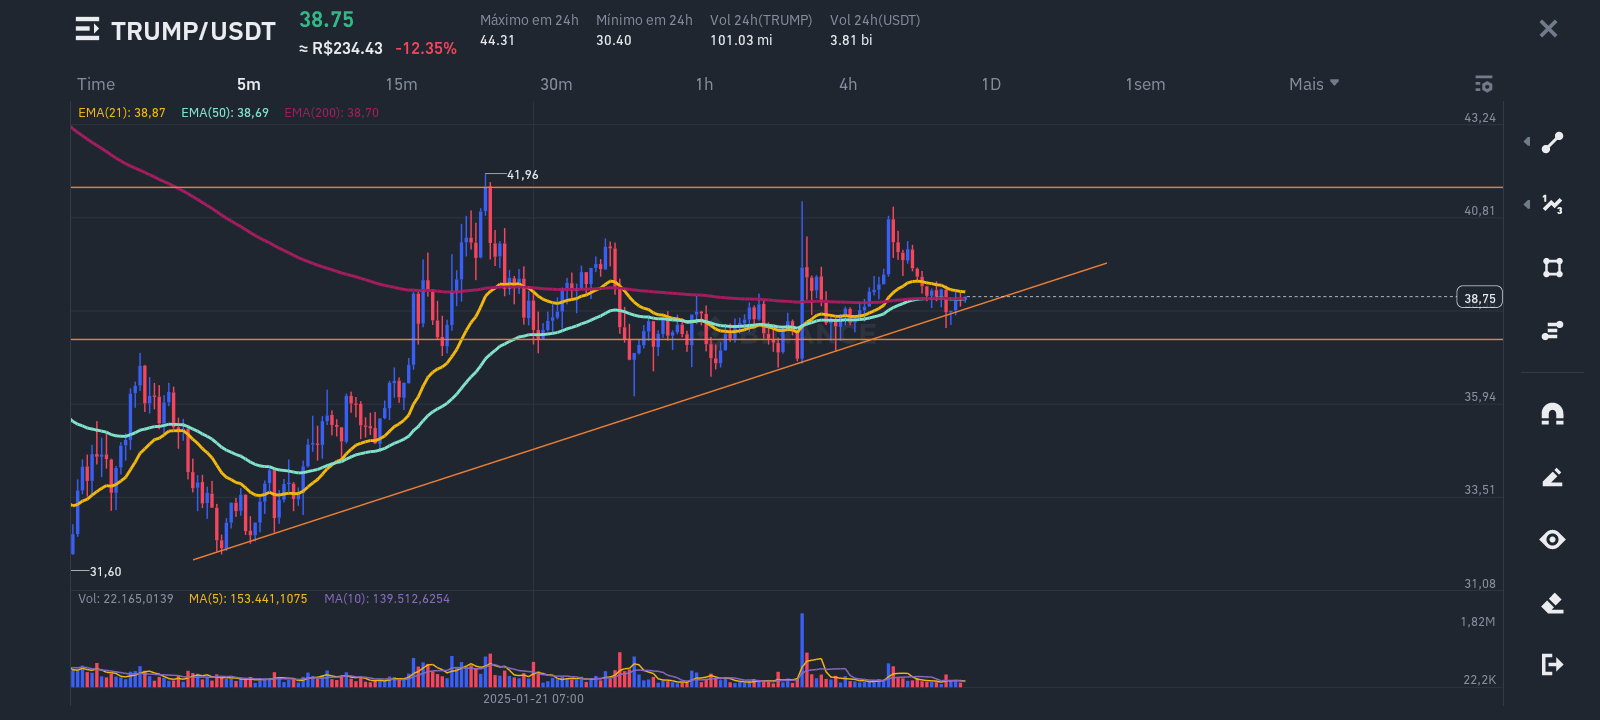This screenshot has height=720, width=1600.
Task: Click the last price 38.75 in the header
Action: [x=326, y=20]
